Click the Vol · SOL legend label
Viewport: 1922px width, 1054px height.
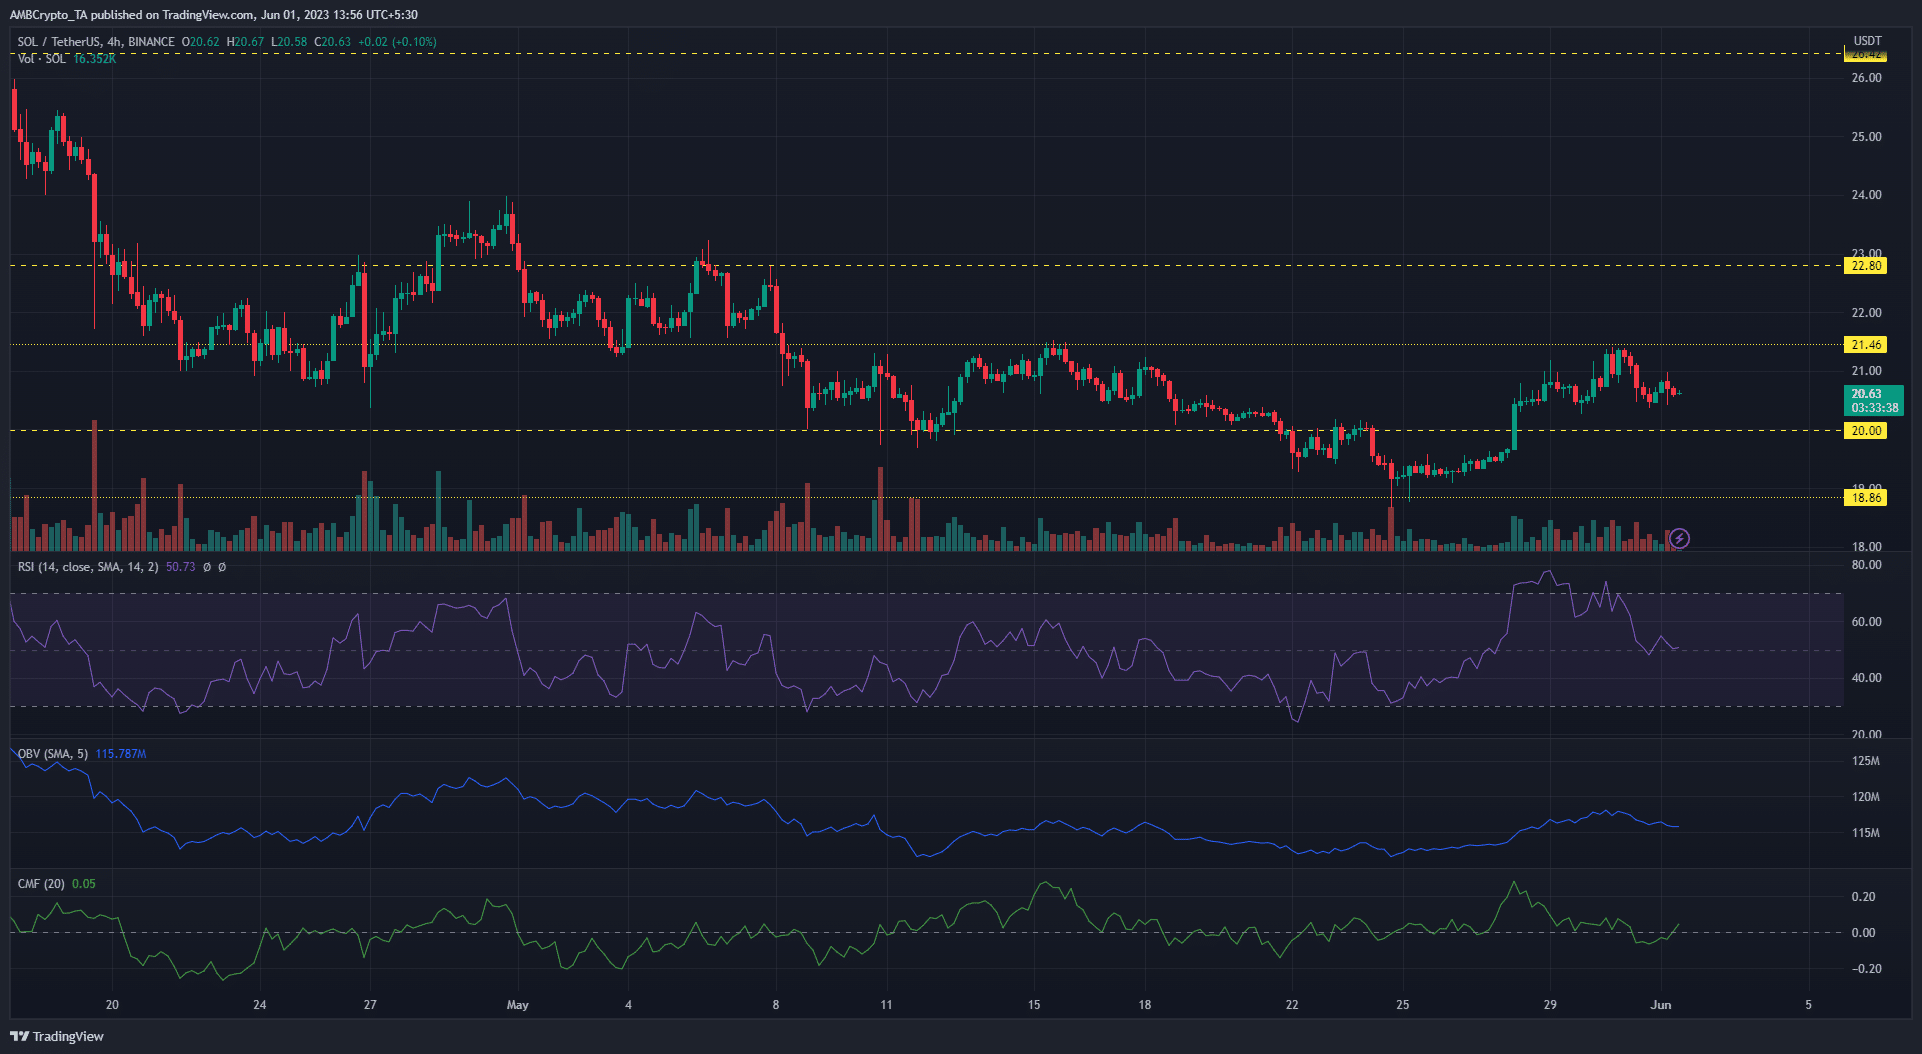42,58
